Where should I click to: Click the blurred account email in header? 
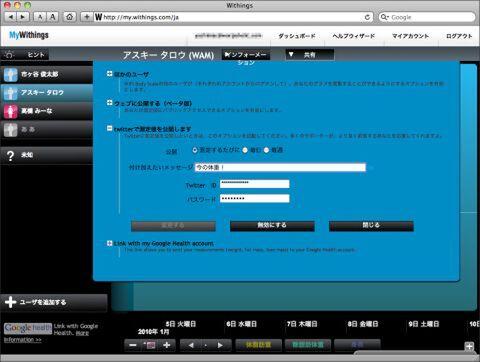click(228, 36)
